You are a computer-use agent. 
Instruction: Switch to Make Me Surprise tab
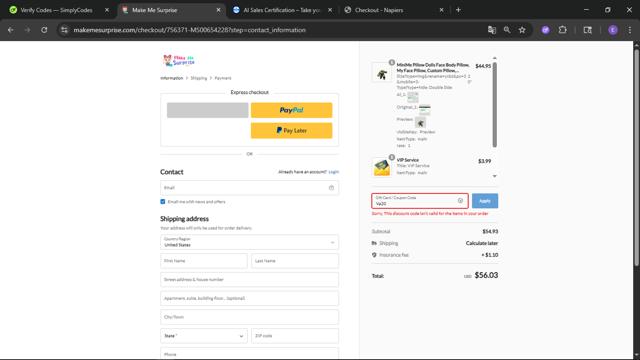coord(171,10)
